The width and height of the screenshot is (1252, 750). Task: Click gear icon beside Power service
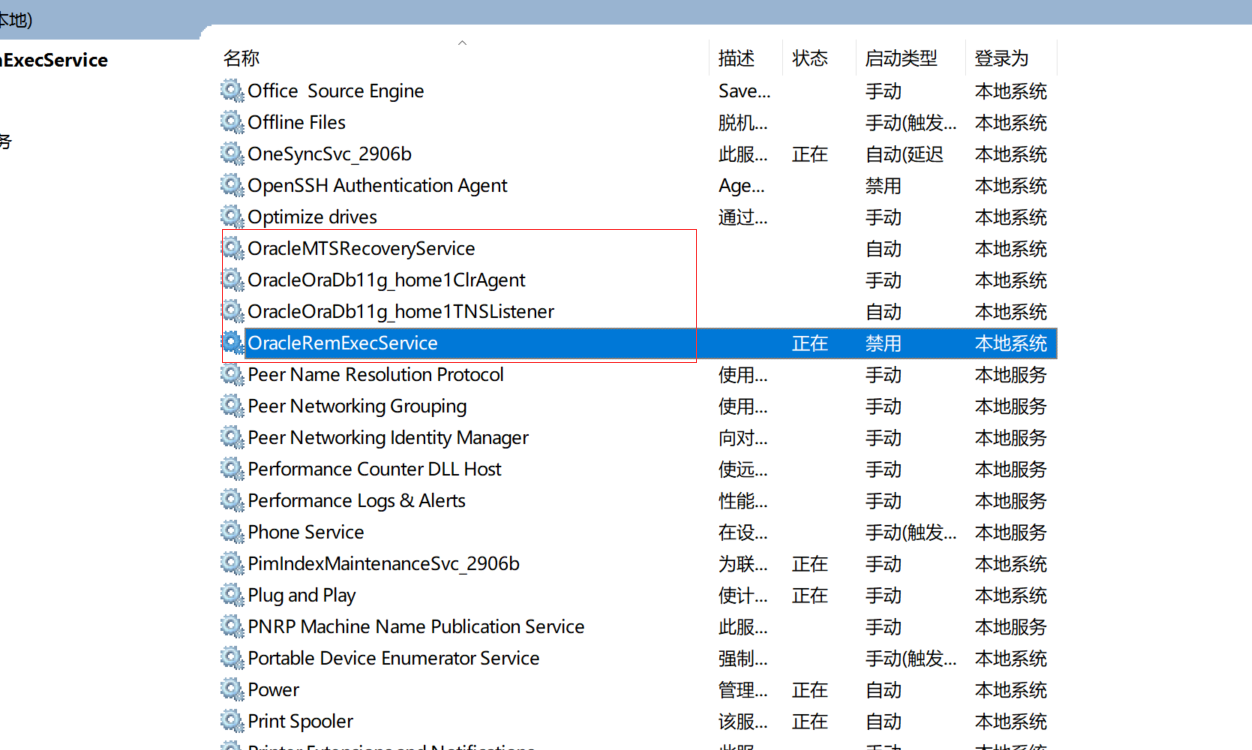point(232,690)
